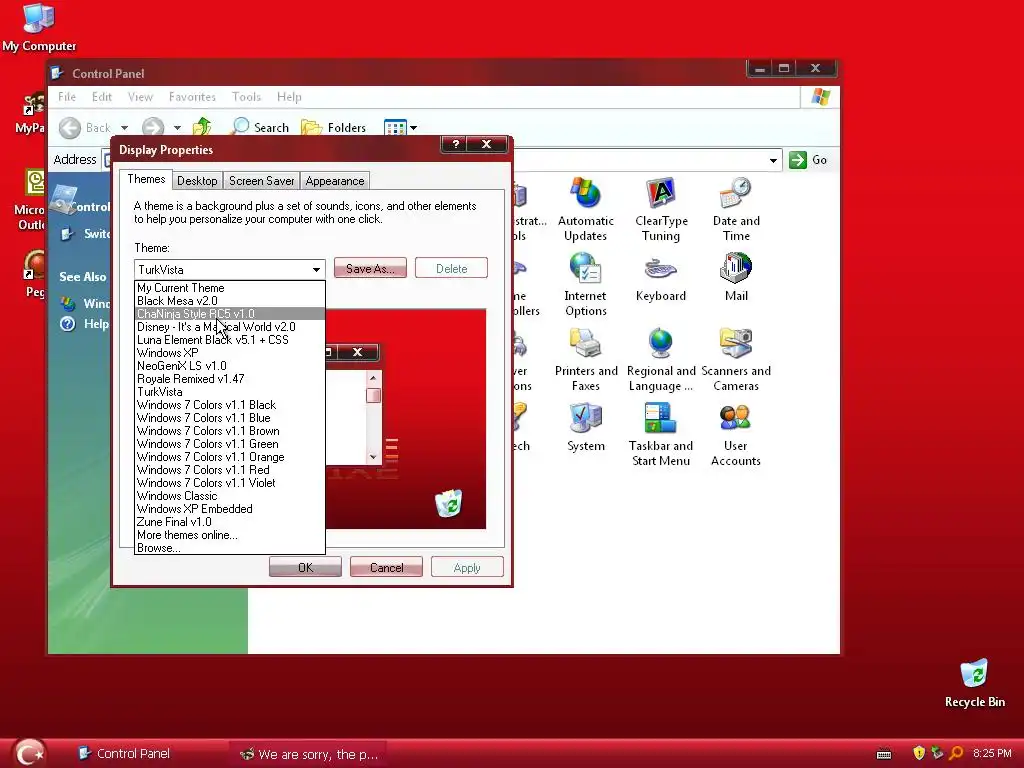Open the View menu

(x=140, y=97)
